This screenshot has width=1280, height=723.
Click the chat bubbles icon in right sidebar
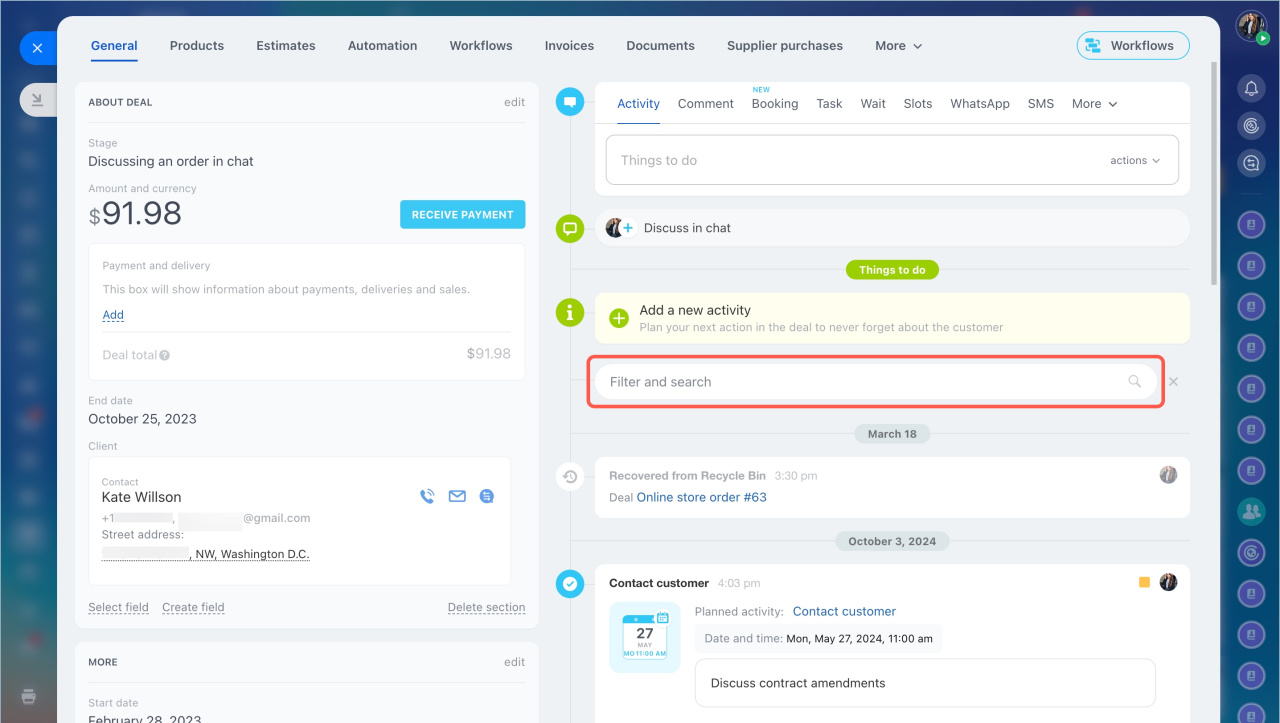(x=1251, y=163)
